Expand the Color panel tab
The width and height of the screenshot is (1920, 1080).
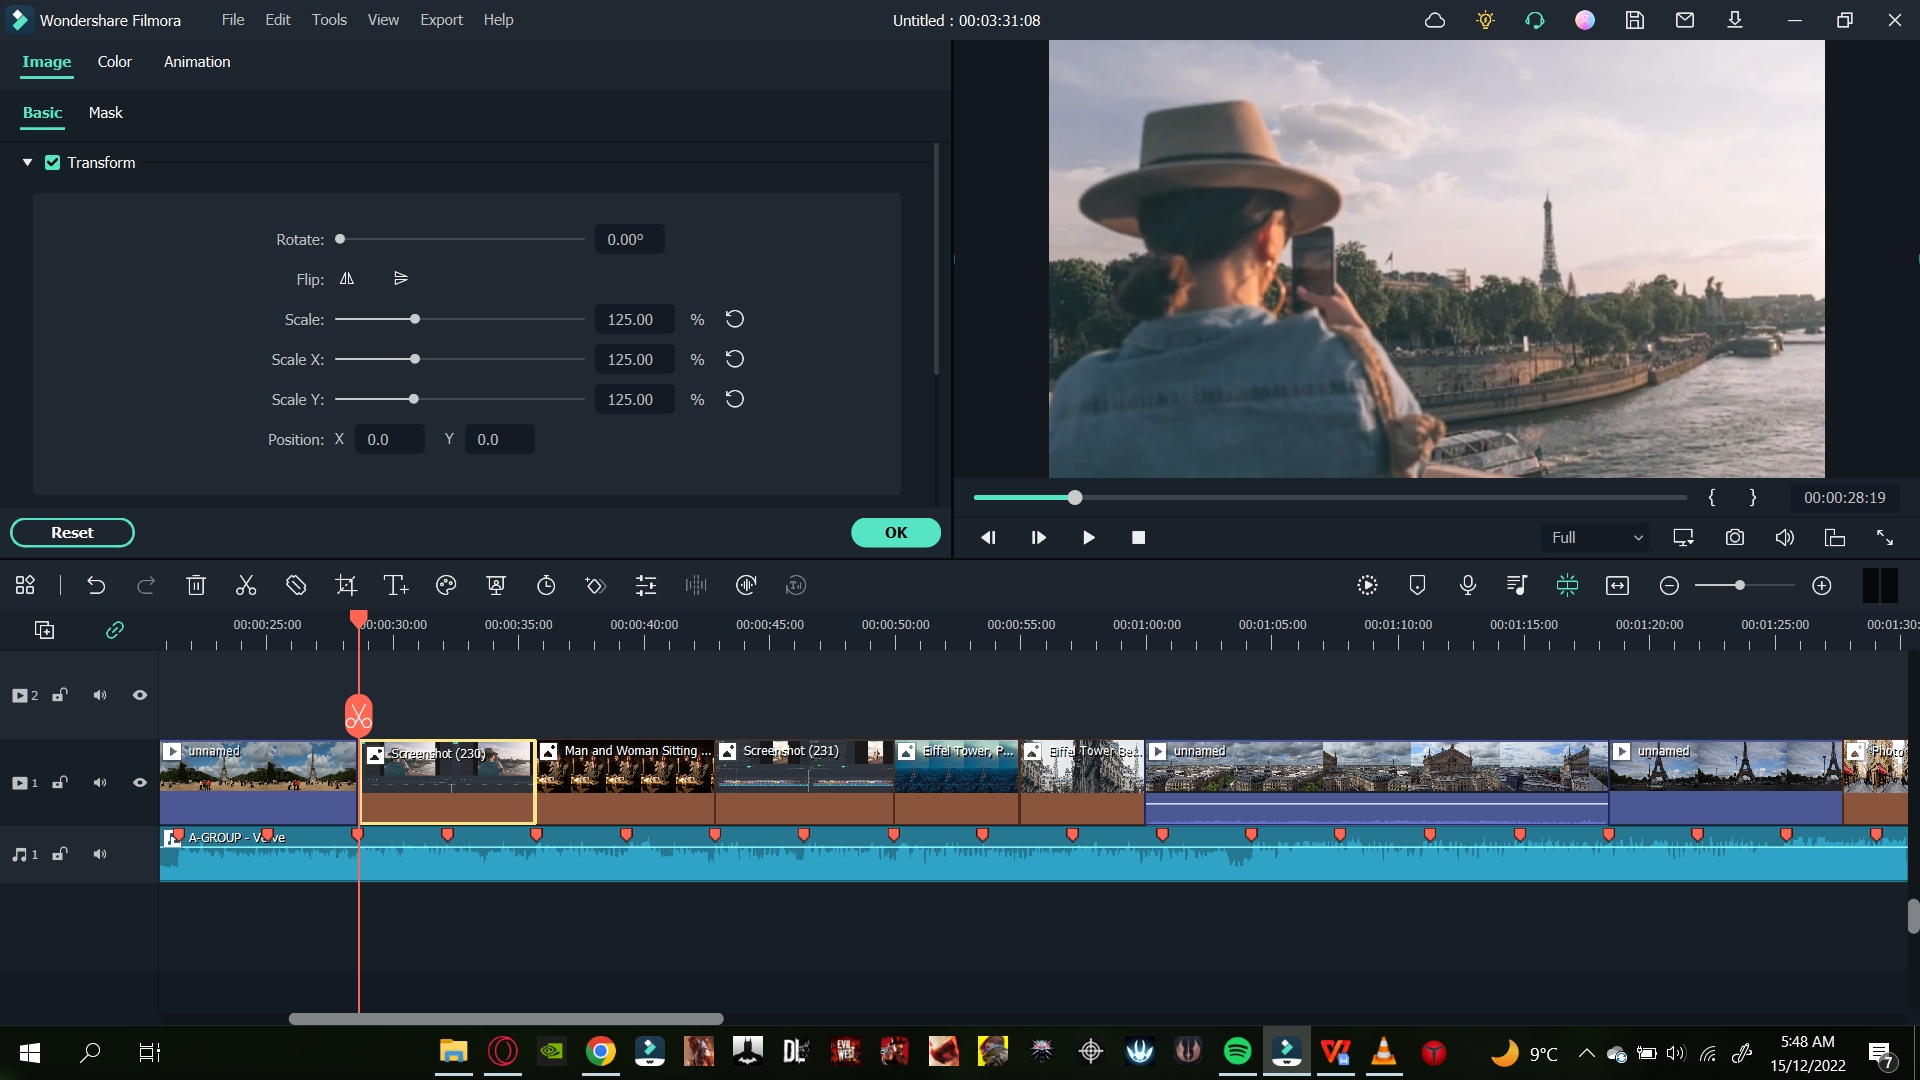coord(115,61)
